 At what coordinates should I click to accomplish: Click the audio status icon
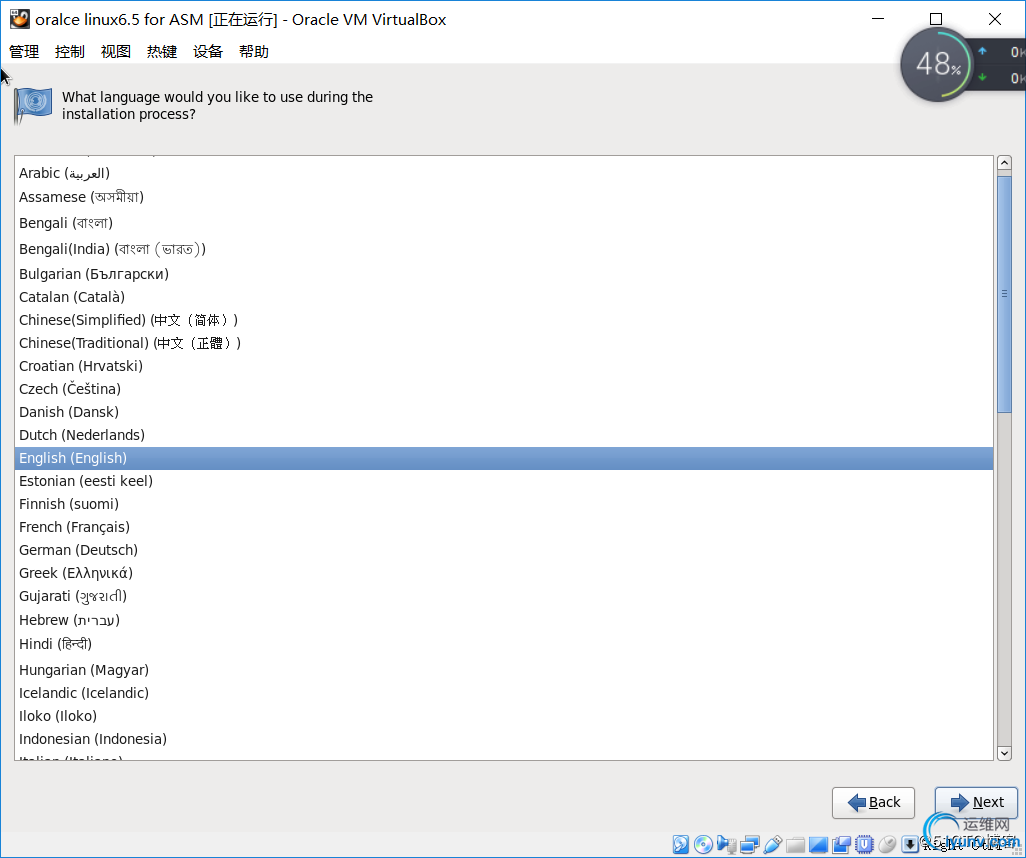click(726, 844)
